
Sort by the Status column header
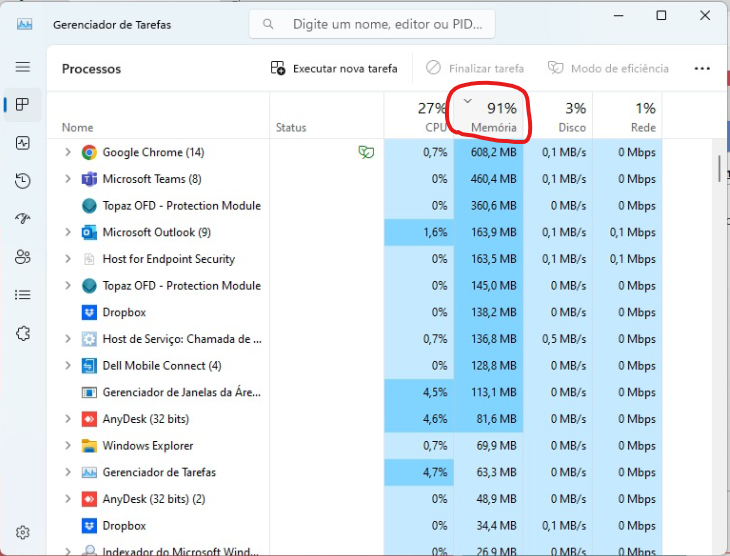pos(326,115)
